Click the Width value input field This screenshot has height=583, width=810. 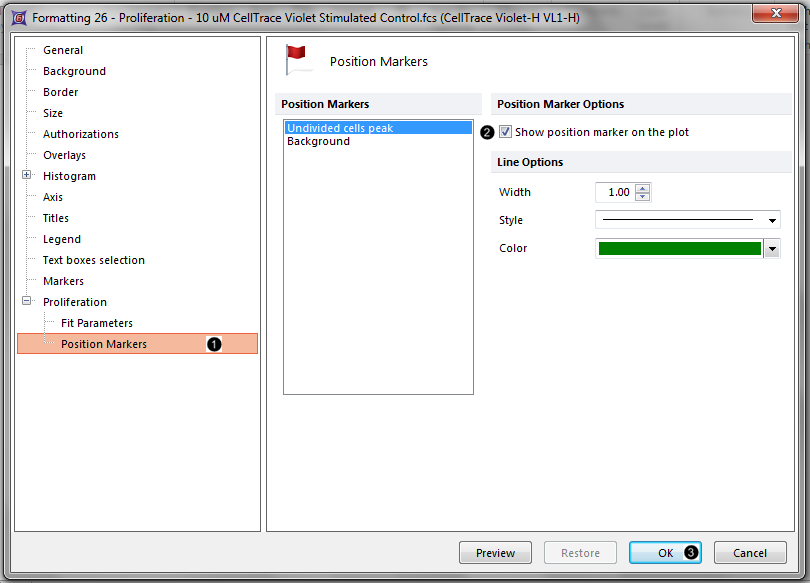tap(614, 192)
